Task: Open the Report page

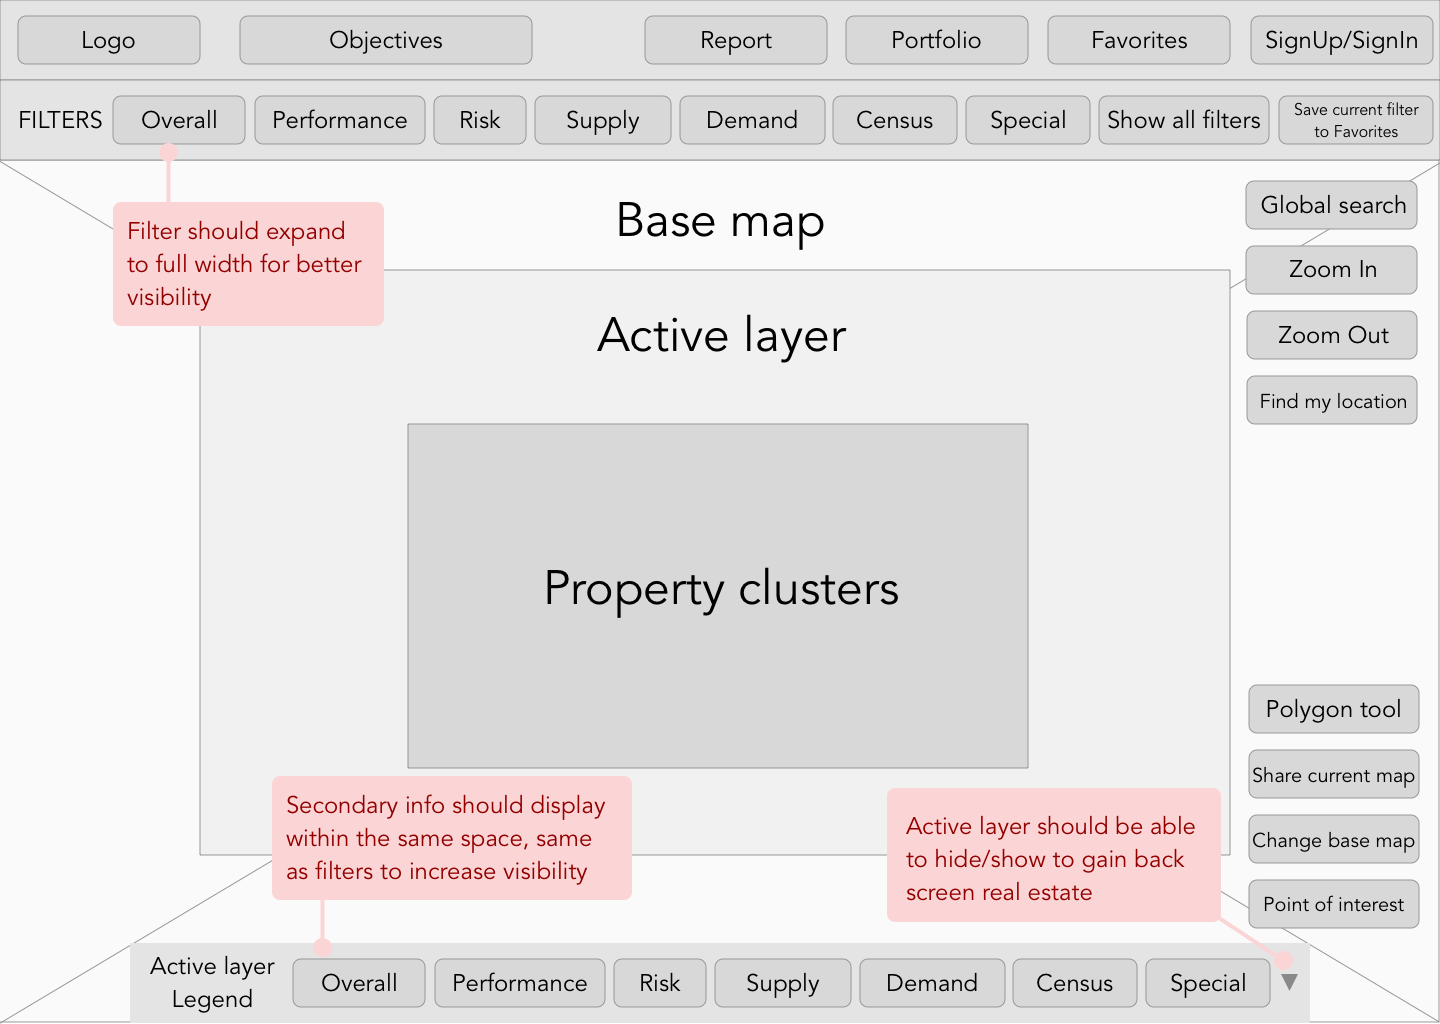Action: click(x=736, y=40)
